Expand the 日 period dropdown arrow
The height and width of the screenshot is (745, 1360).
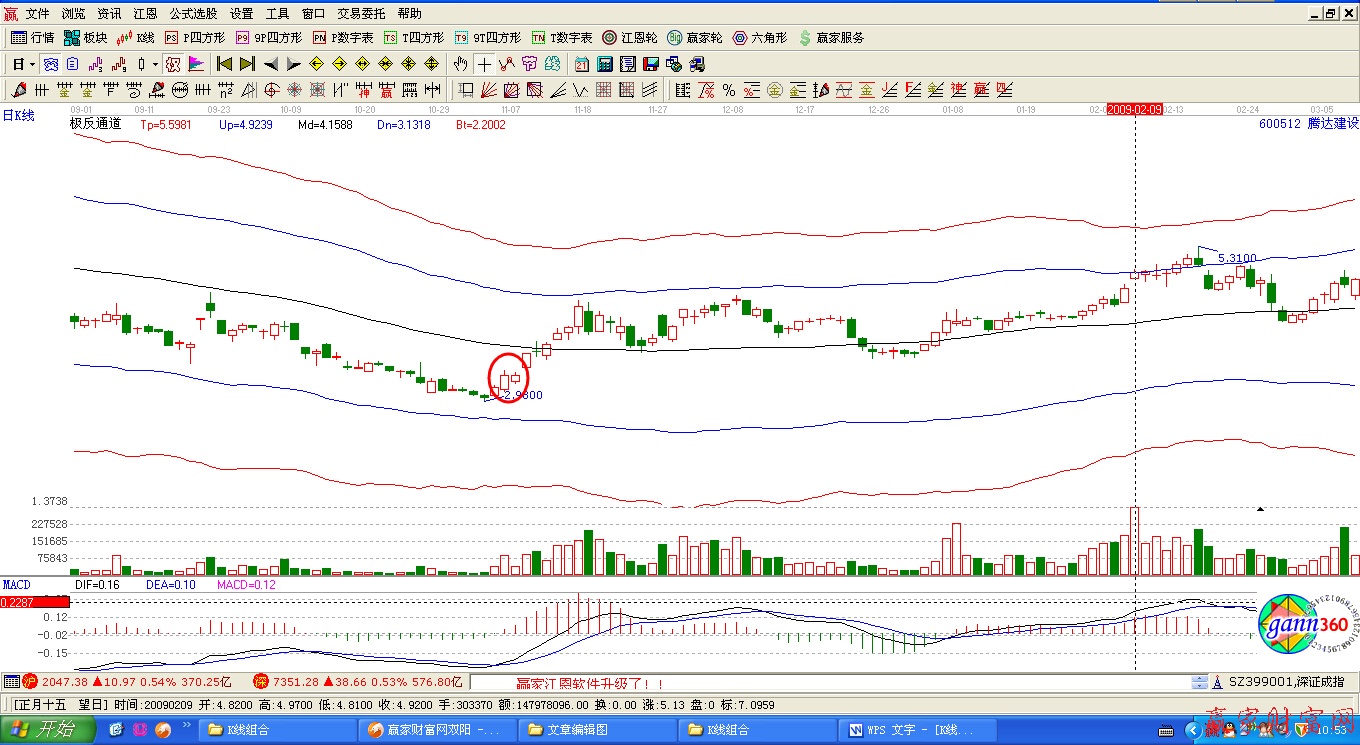pyautogui.click(x=32, y=64)
